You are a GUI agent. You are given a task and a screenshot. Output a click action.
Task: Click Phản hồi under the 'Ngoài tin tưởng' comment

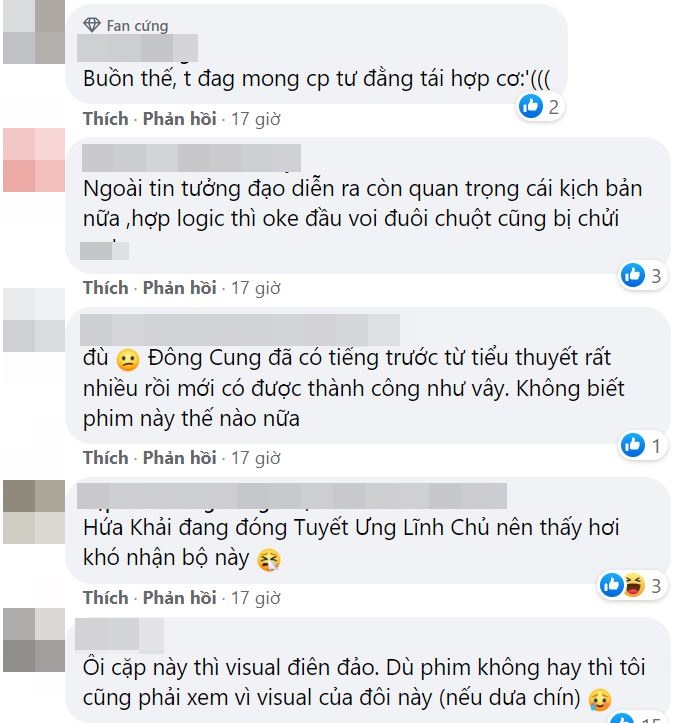[179, 288]
